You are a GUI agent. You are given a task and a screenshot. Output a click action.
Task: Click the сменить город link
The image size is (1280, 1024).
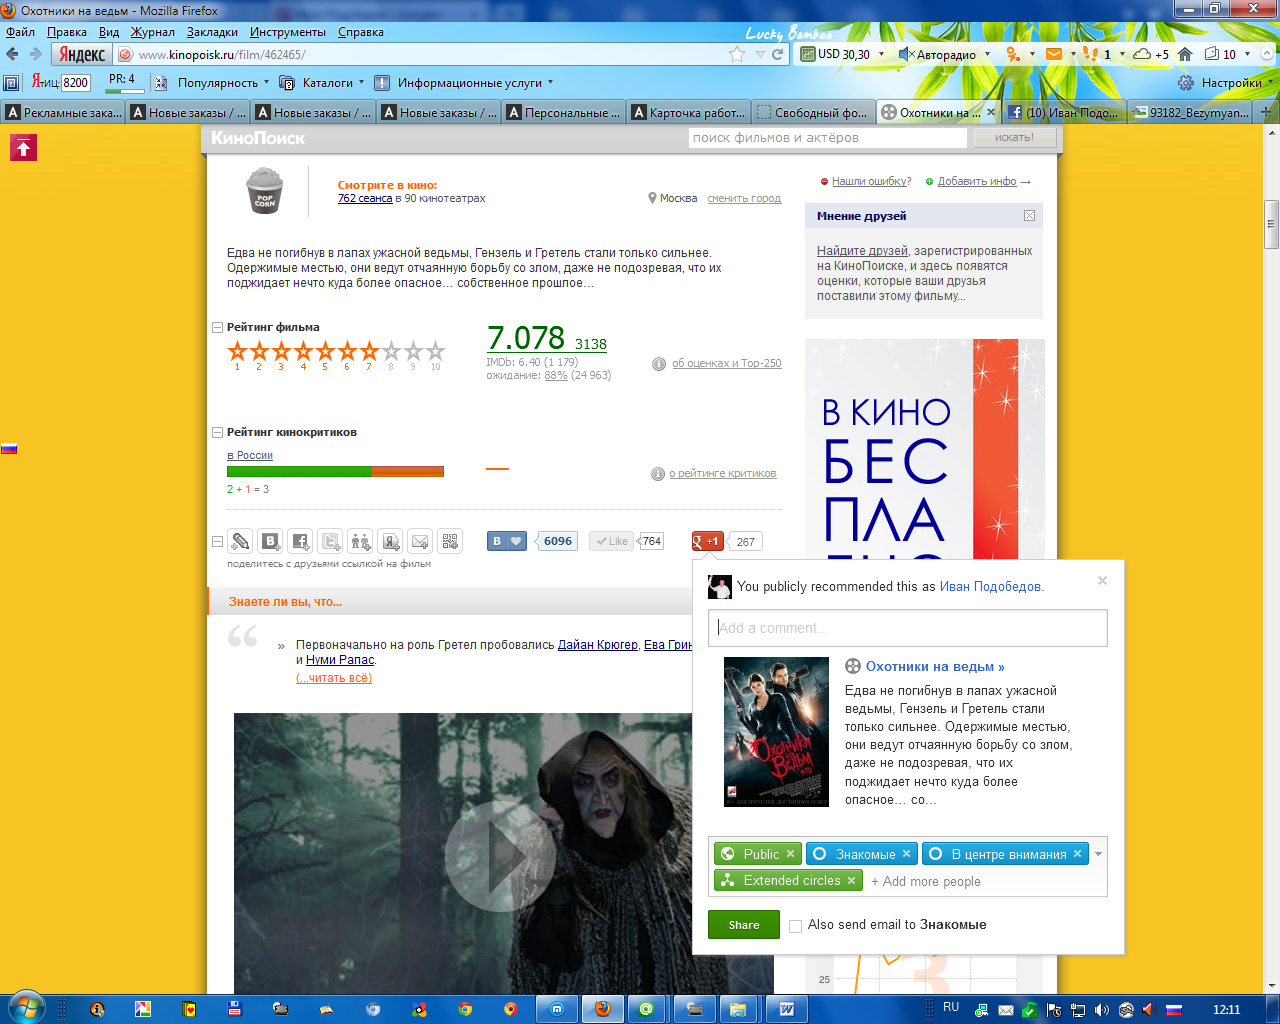pos(744,198)
